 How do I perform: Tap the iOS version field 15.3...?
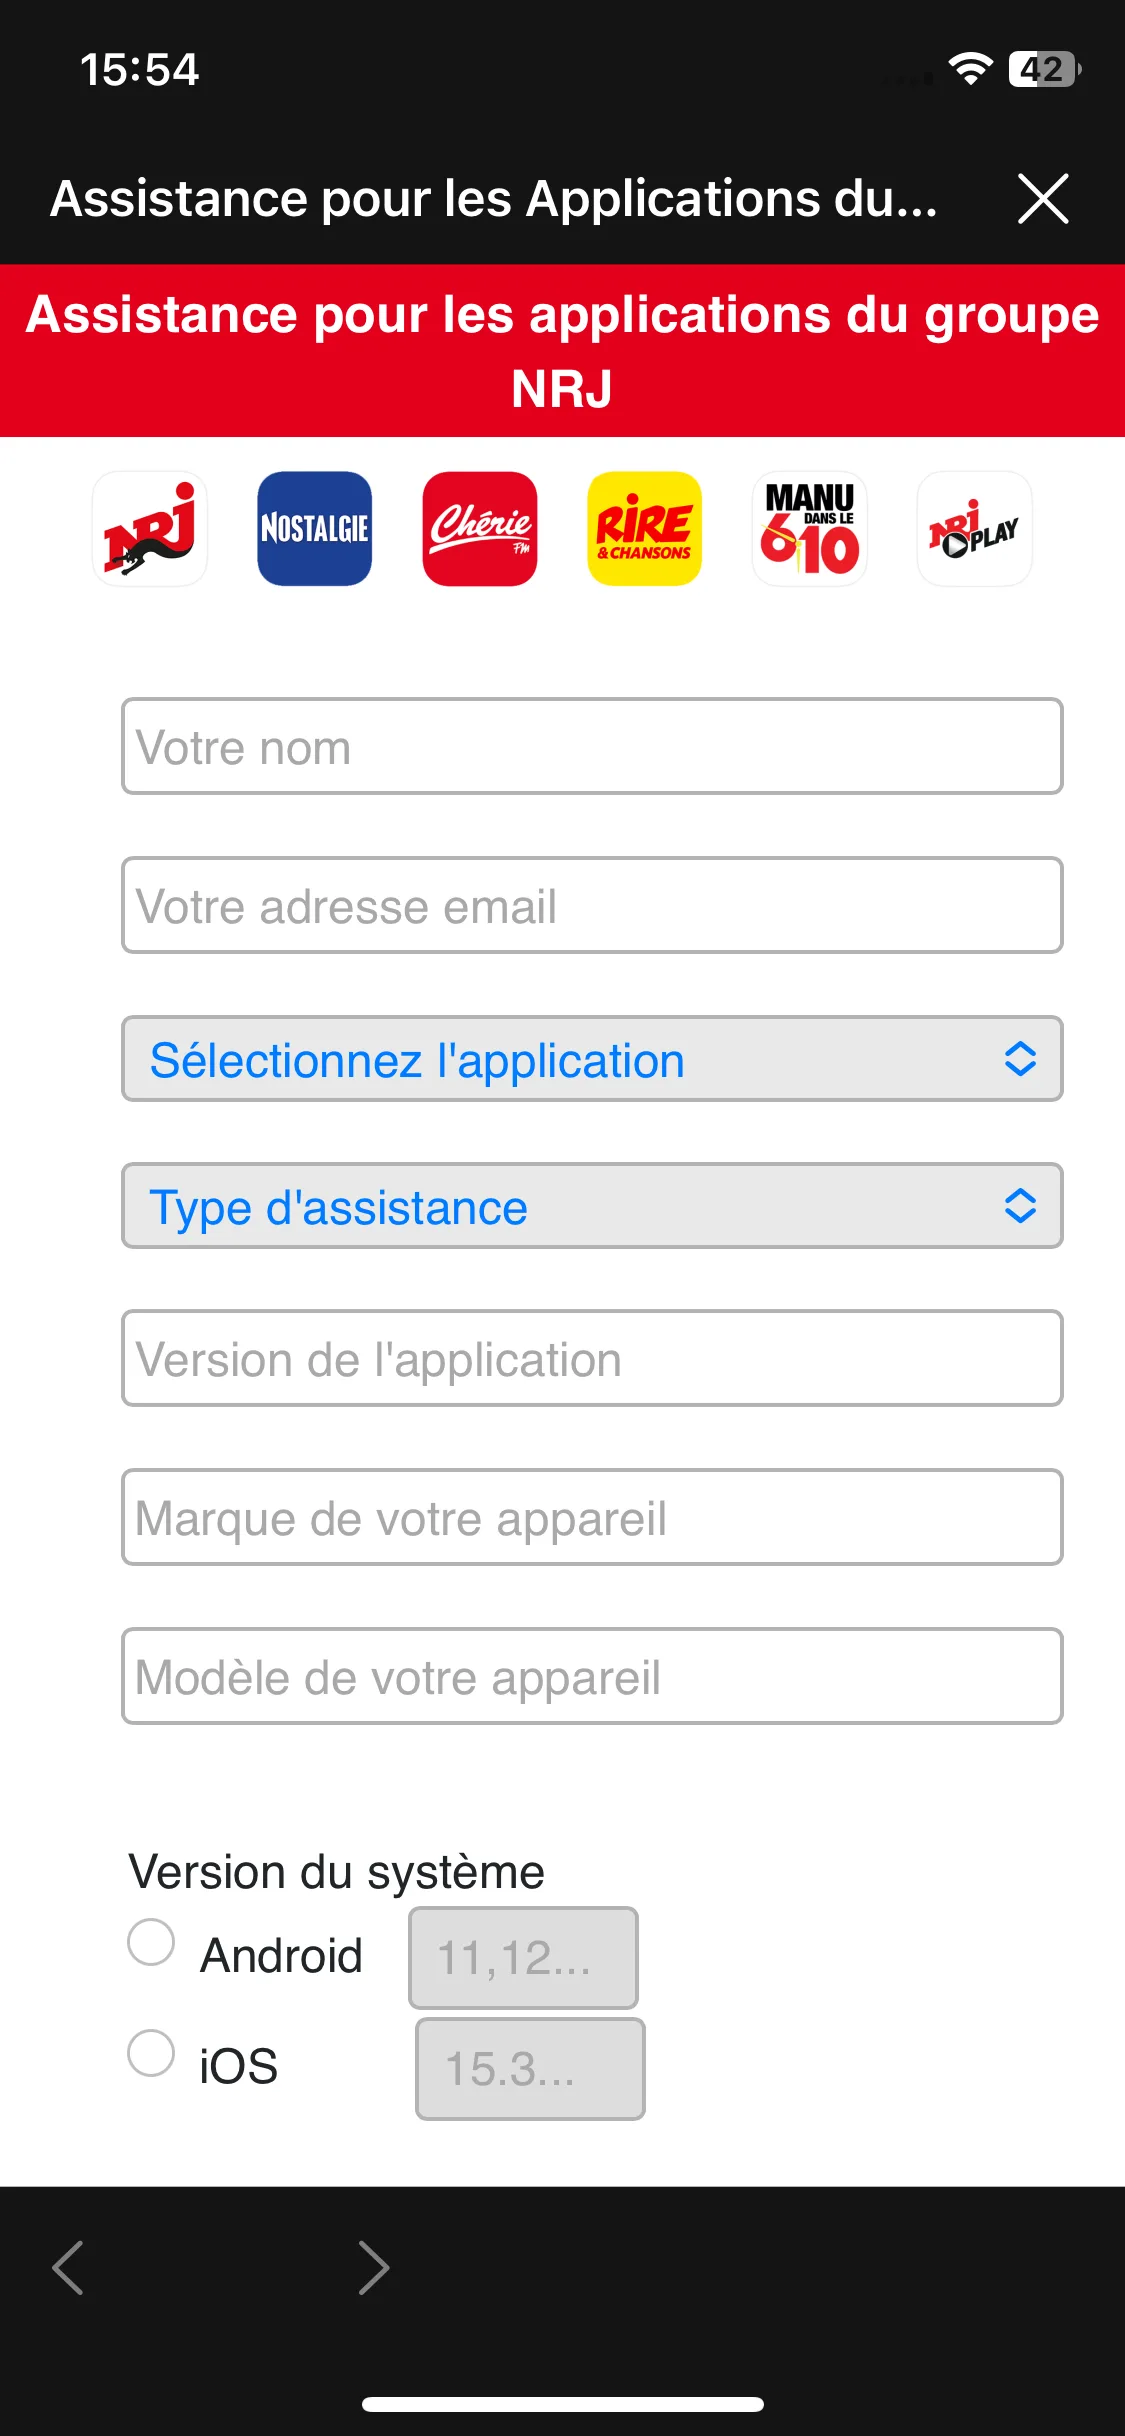coord(530,2069)
